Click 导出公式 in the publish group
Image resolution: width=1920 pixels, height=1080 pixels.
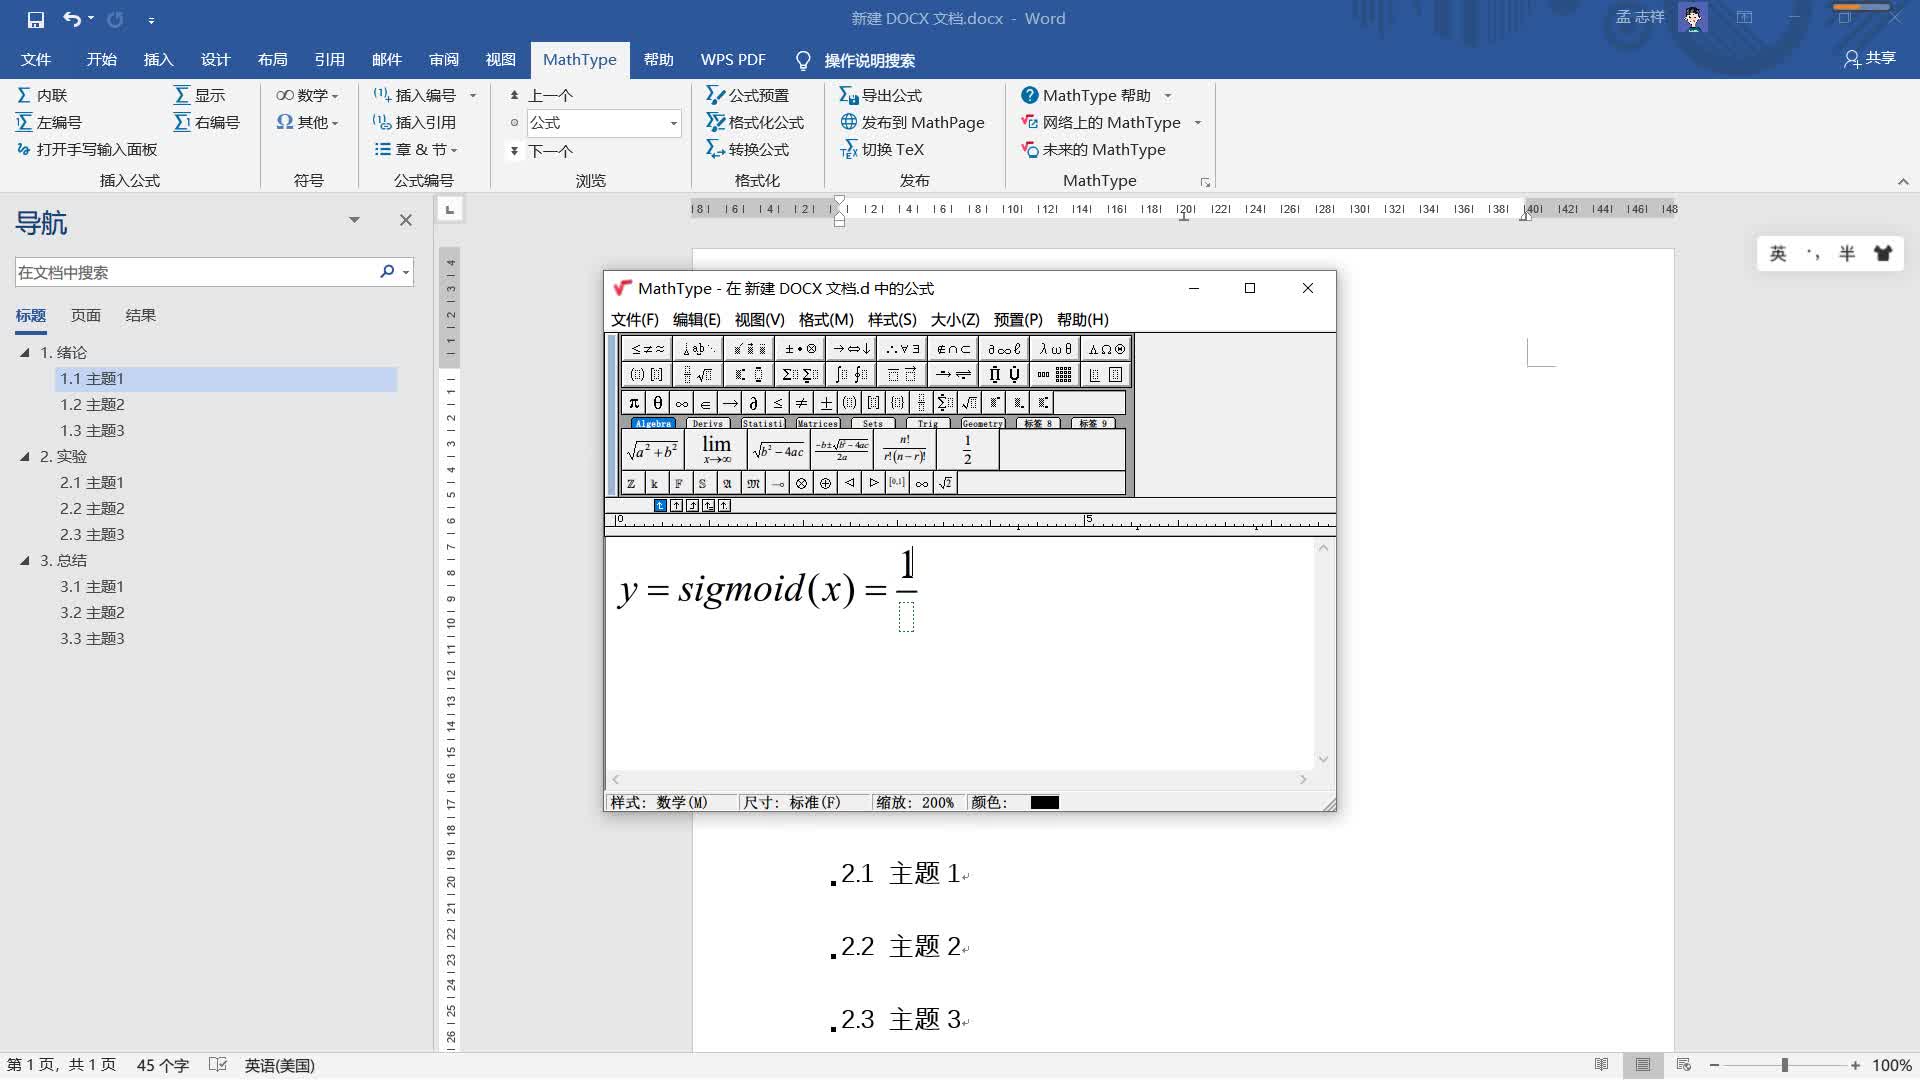coord(880,95)
